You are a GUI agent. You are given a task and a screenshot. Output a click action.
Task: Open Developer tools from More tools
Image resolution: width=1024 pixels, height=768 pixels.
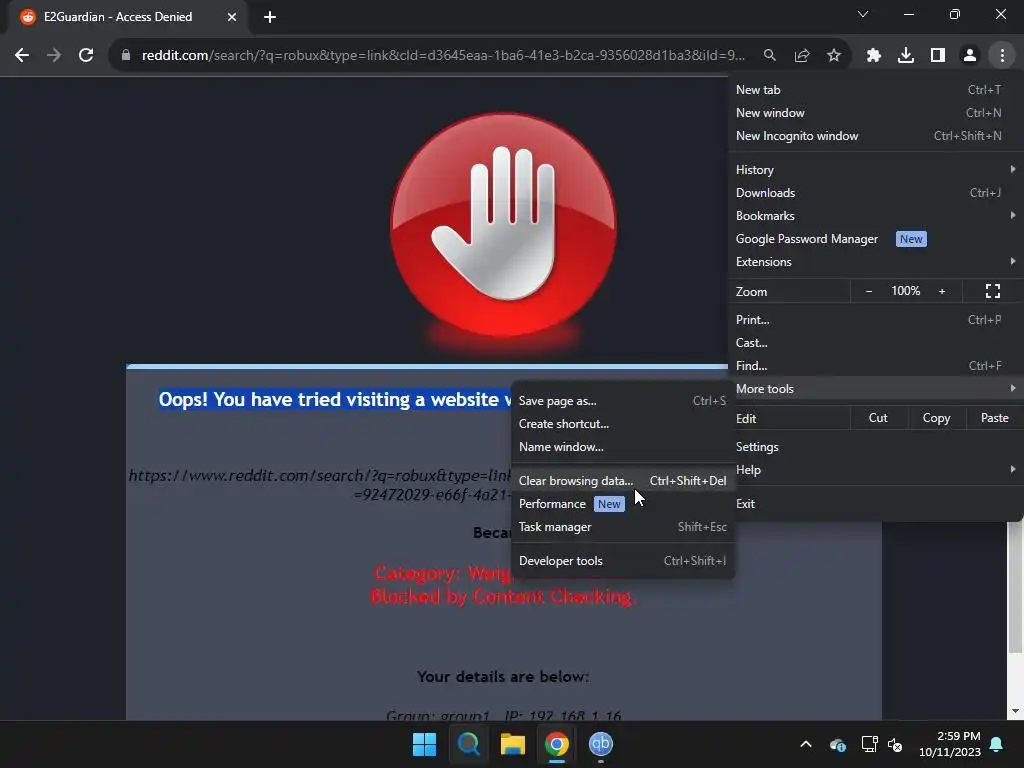coord(622,561)
